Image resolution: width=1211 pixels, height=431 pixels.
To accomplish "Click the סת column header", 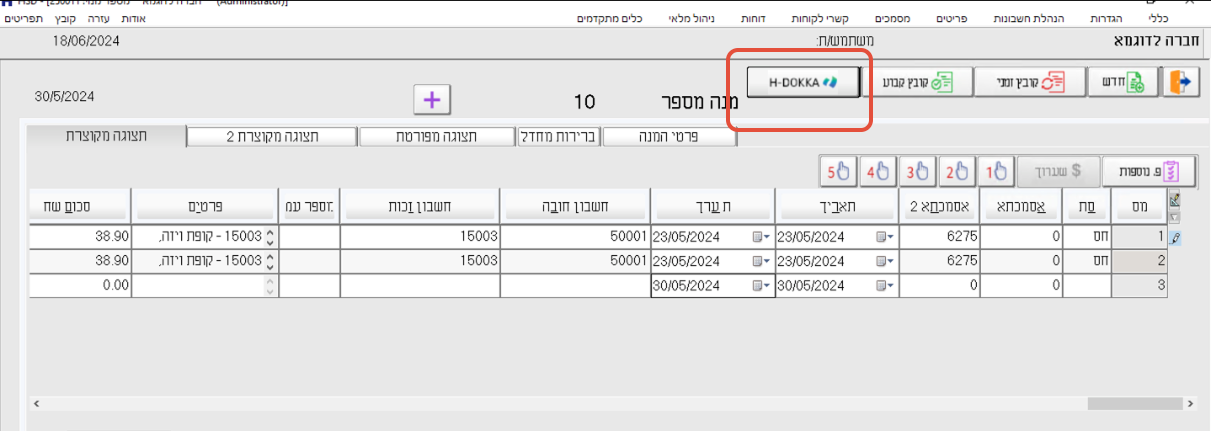I will coord(1088,207).
